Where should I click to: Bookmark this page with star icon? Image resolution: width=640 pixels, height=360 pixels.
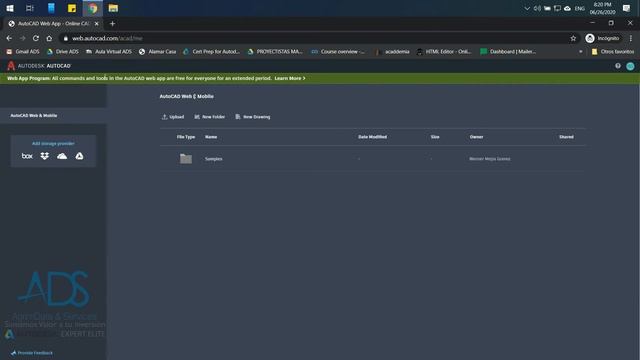point(573,38)
